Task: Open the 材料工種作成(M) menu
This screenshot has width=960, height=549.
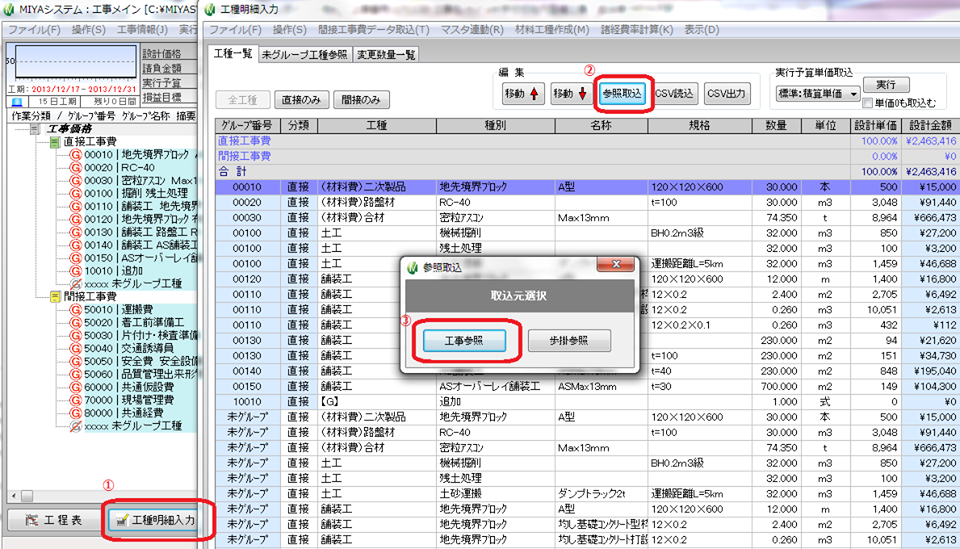Action: coord(552,29)
